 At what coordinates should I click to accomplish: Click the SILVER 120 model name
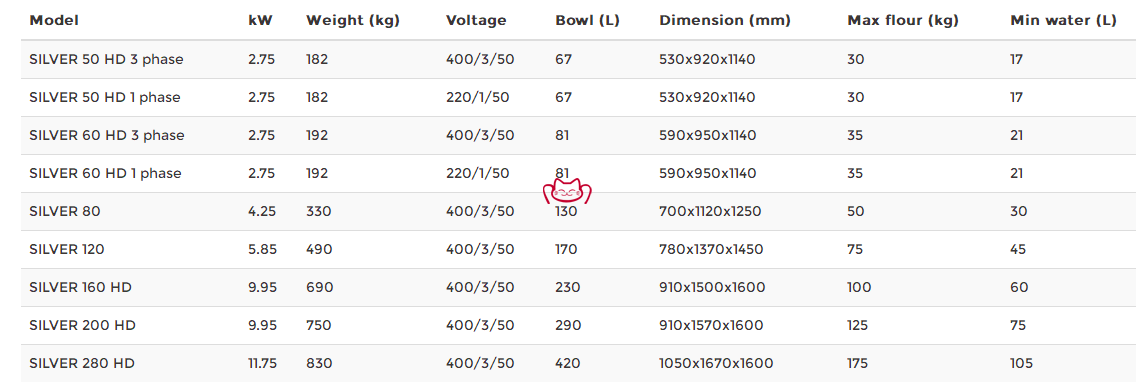67,250
